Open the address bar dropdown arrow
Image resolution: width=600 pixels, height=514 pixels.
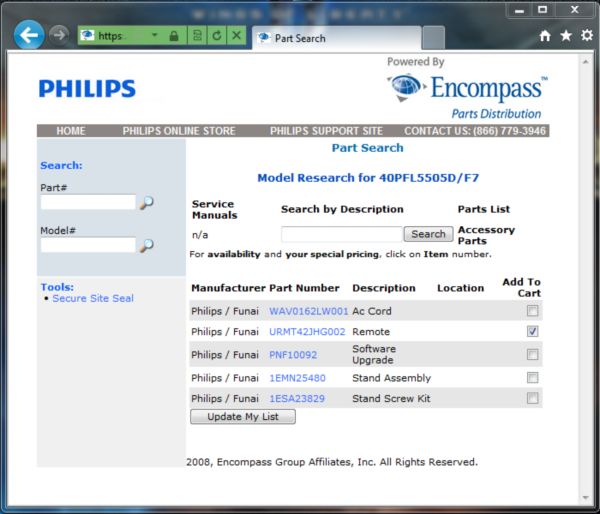tap(155, 35)
